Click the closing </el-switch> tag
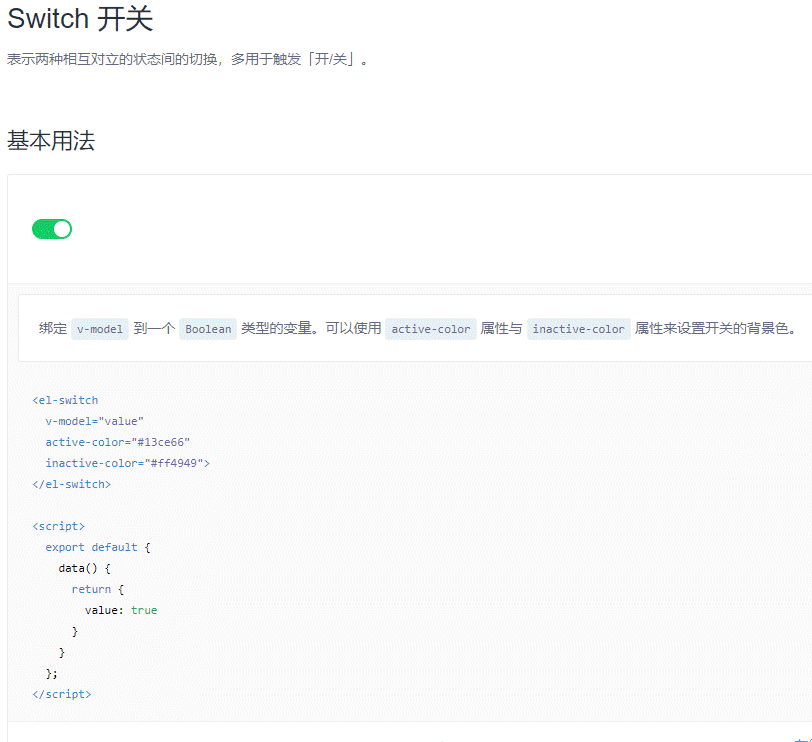This screenshot has width=812, height=742. click(71, 484)
